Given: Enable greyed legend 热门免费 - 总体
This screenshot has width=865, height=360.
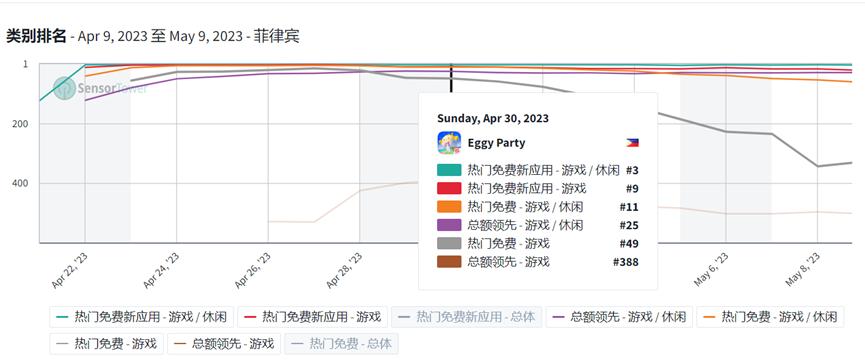Looking at the screenshot, I should click(x=341, y=344).
